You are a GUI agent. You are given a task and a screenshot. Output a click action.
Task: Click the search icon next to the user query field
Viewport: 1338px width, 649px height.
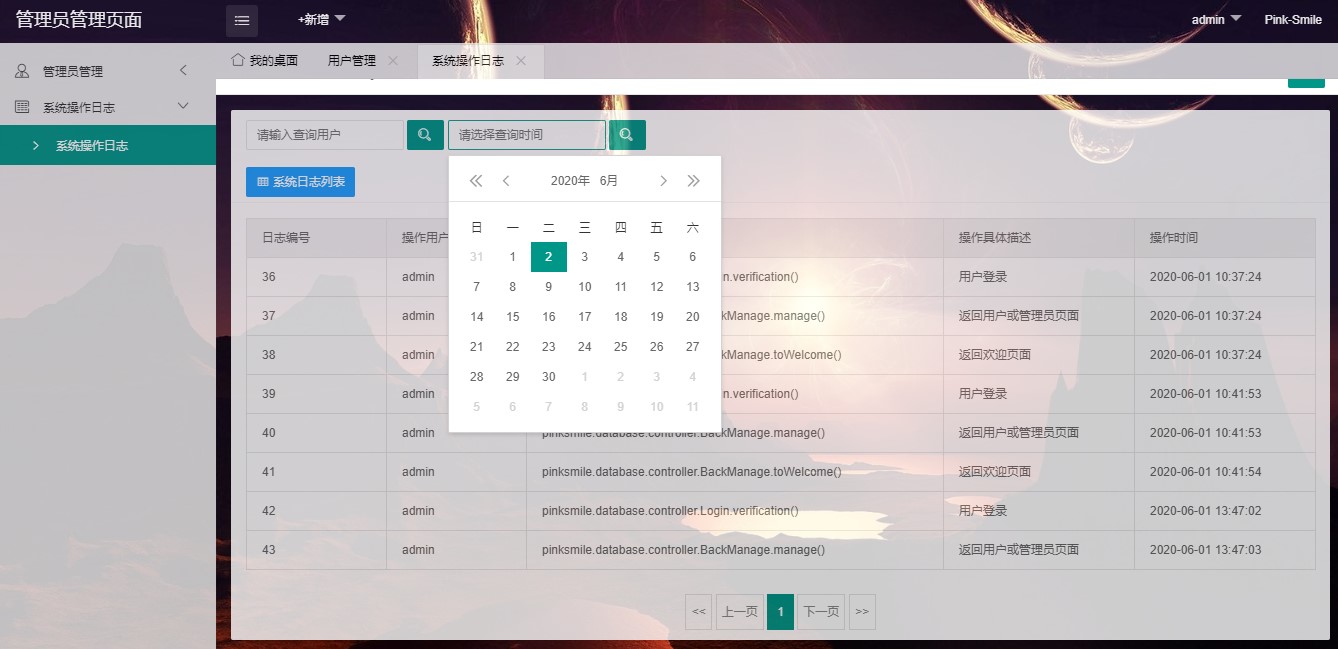click(x=425, y=135)
